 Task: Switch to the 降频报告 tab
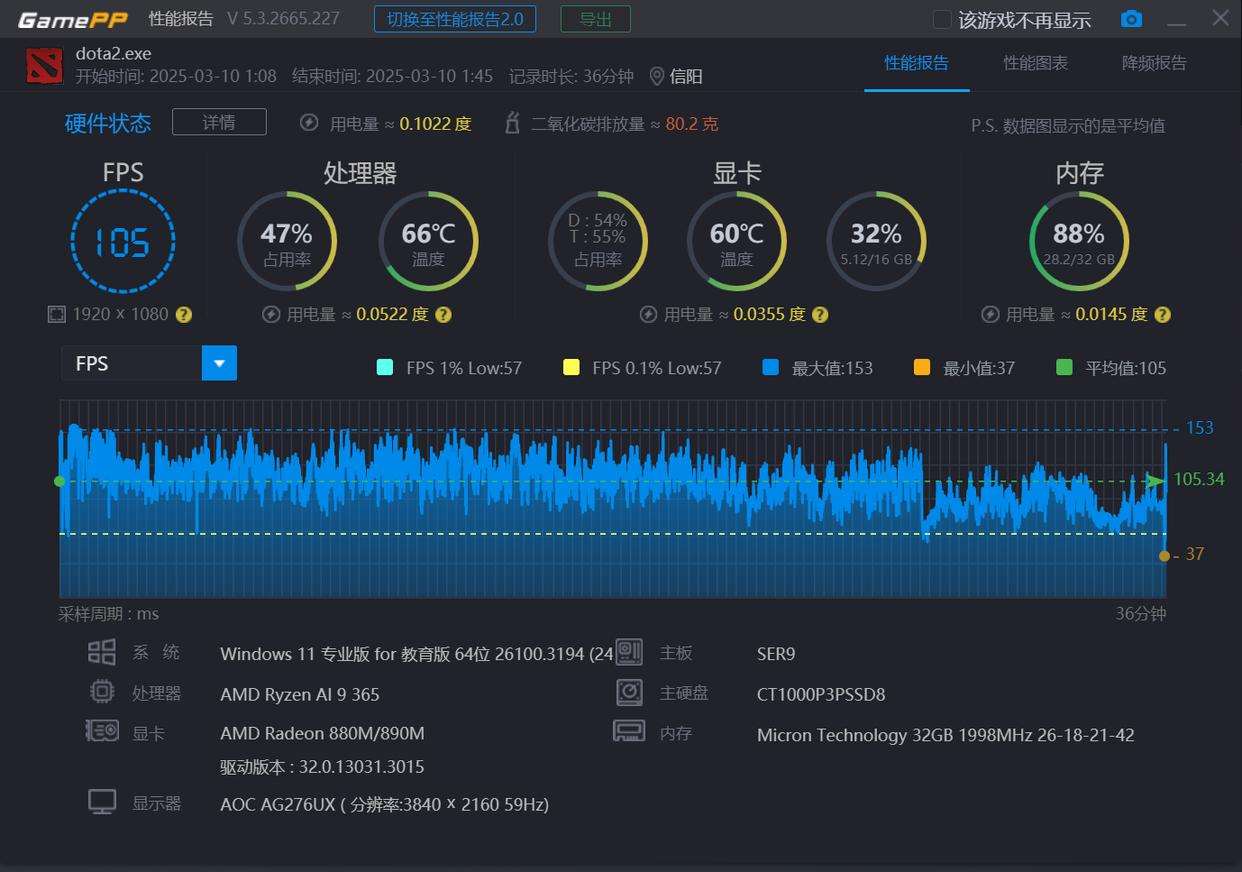click(x=1154, y=63)
